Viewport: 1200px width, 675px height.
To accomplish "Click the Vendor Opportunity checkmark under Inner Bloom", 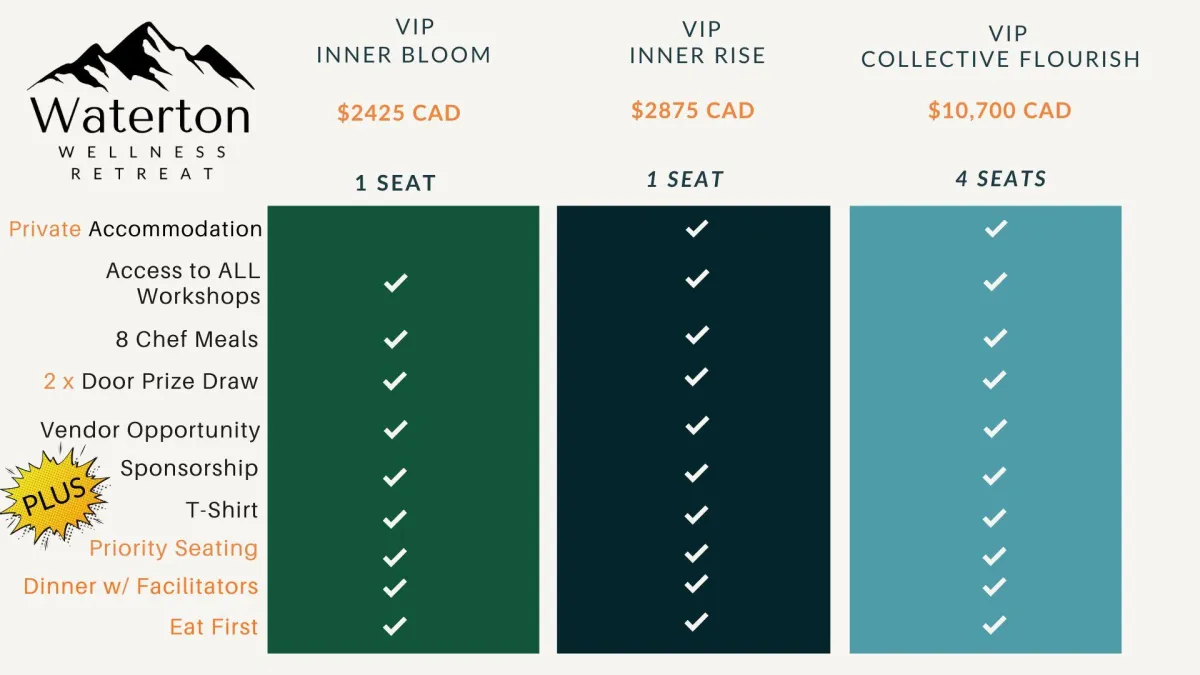I will pos(395,429).
